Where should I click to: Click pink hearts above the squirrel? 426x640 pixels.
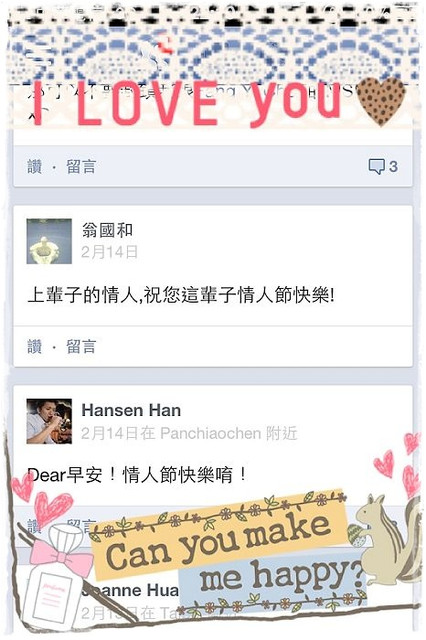[398, 465]
